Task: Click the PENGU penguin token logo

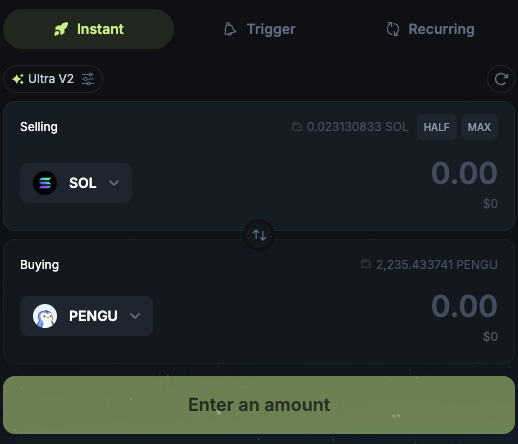Action: (x=45, y=316)
